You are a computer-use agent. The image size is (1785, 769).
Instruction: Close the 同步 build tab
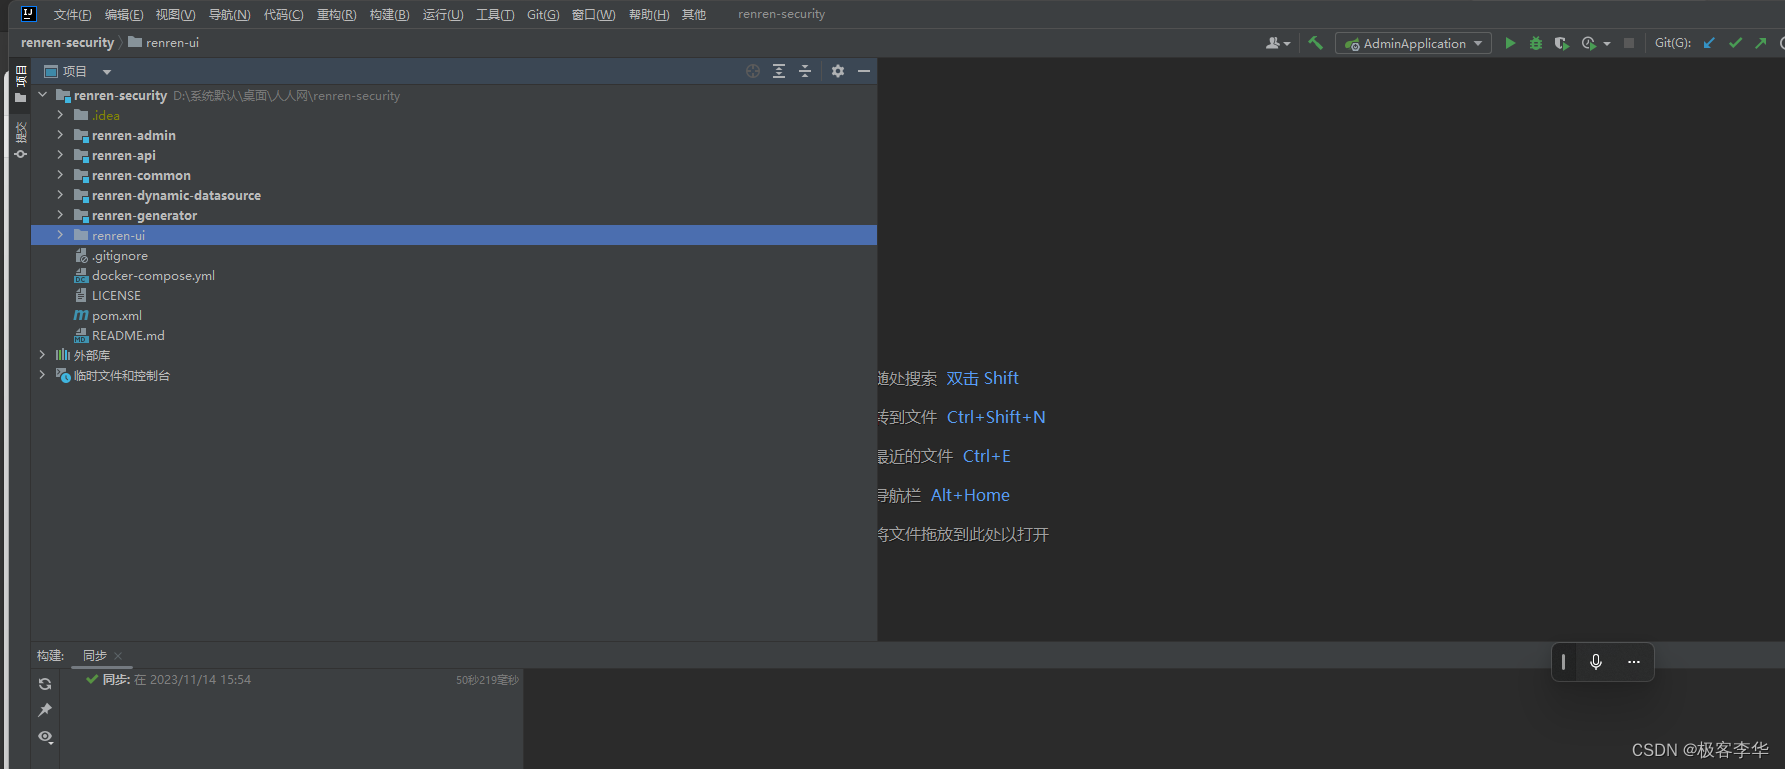pyautogui.click(x=118, y=656)
